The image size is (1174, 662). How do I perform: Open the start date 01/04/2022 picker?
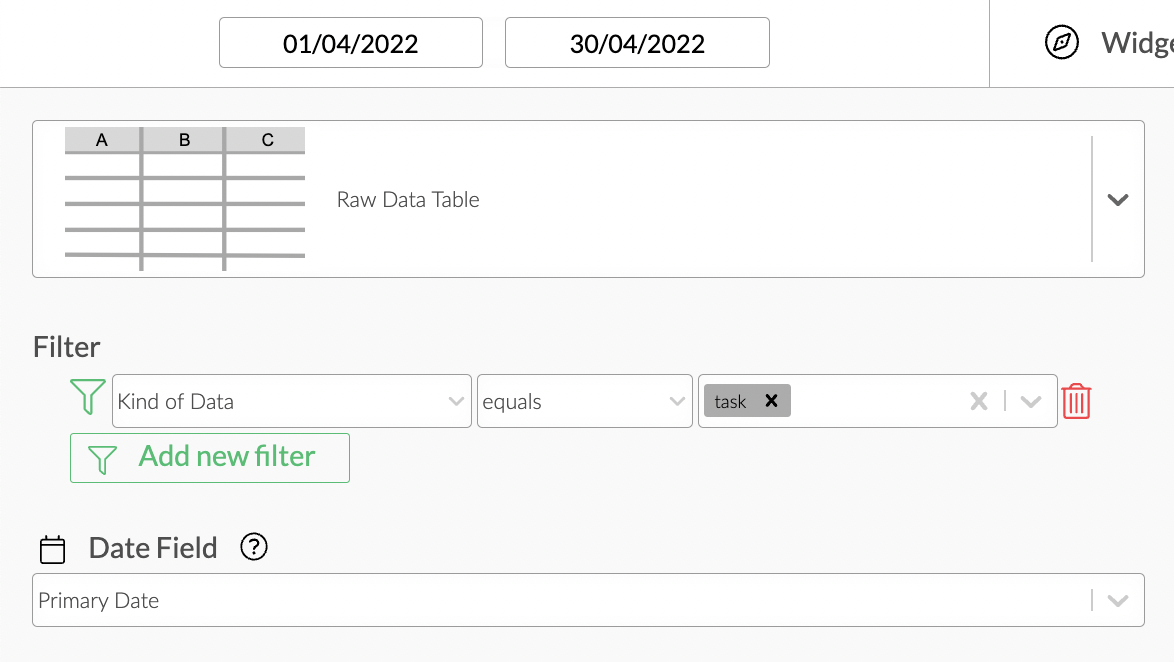coord(351,42)
